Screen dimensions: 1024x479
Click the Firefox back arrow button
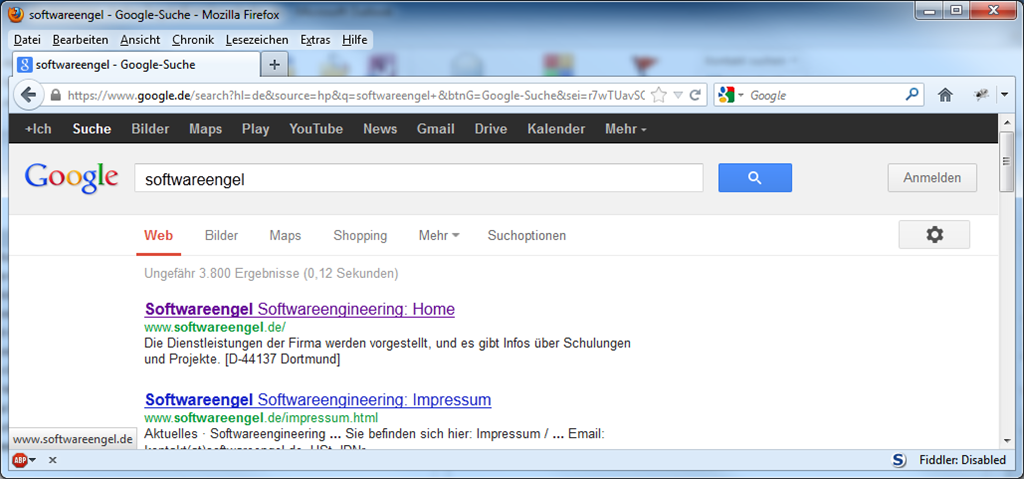tap(28, 95)
